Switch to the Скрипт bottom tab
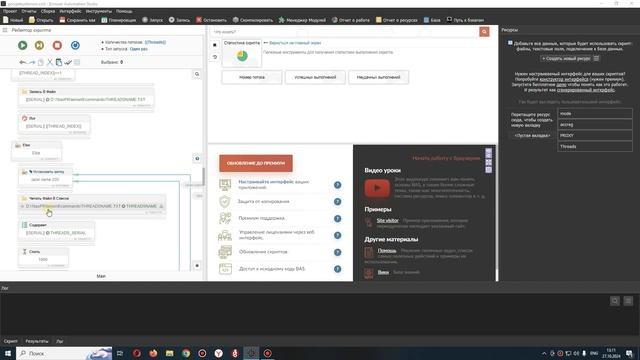Image resolution: width=640 pixels, height=360 pixels. pyautogui.click(x=11, y=341)
